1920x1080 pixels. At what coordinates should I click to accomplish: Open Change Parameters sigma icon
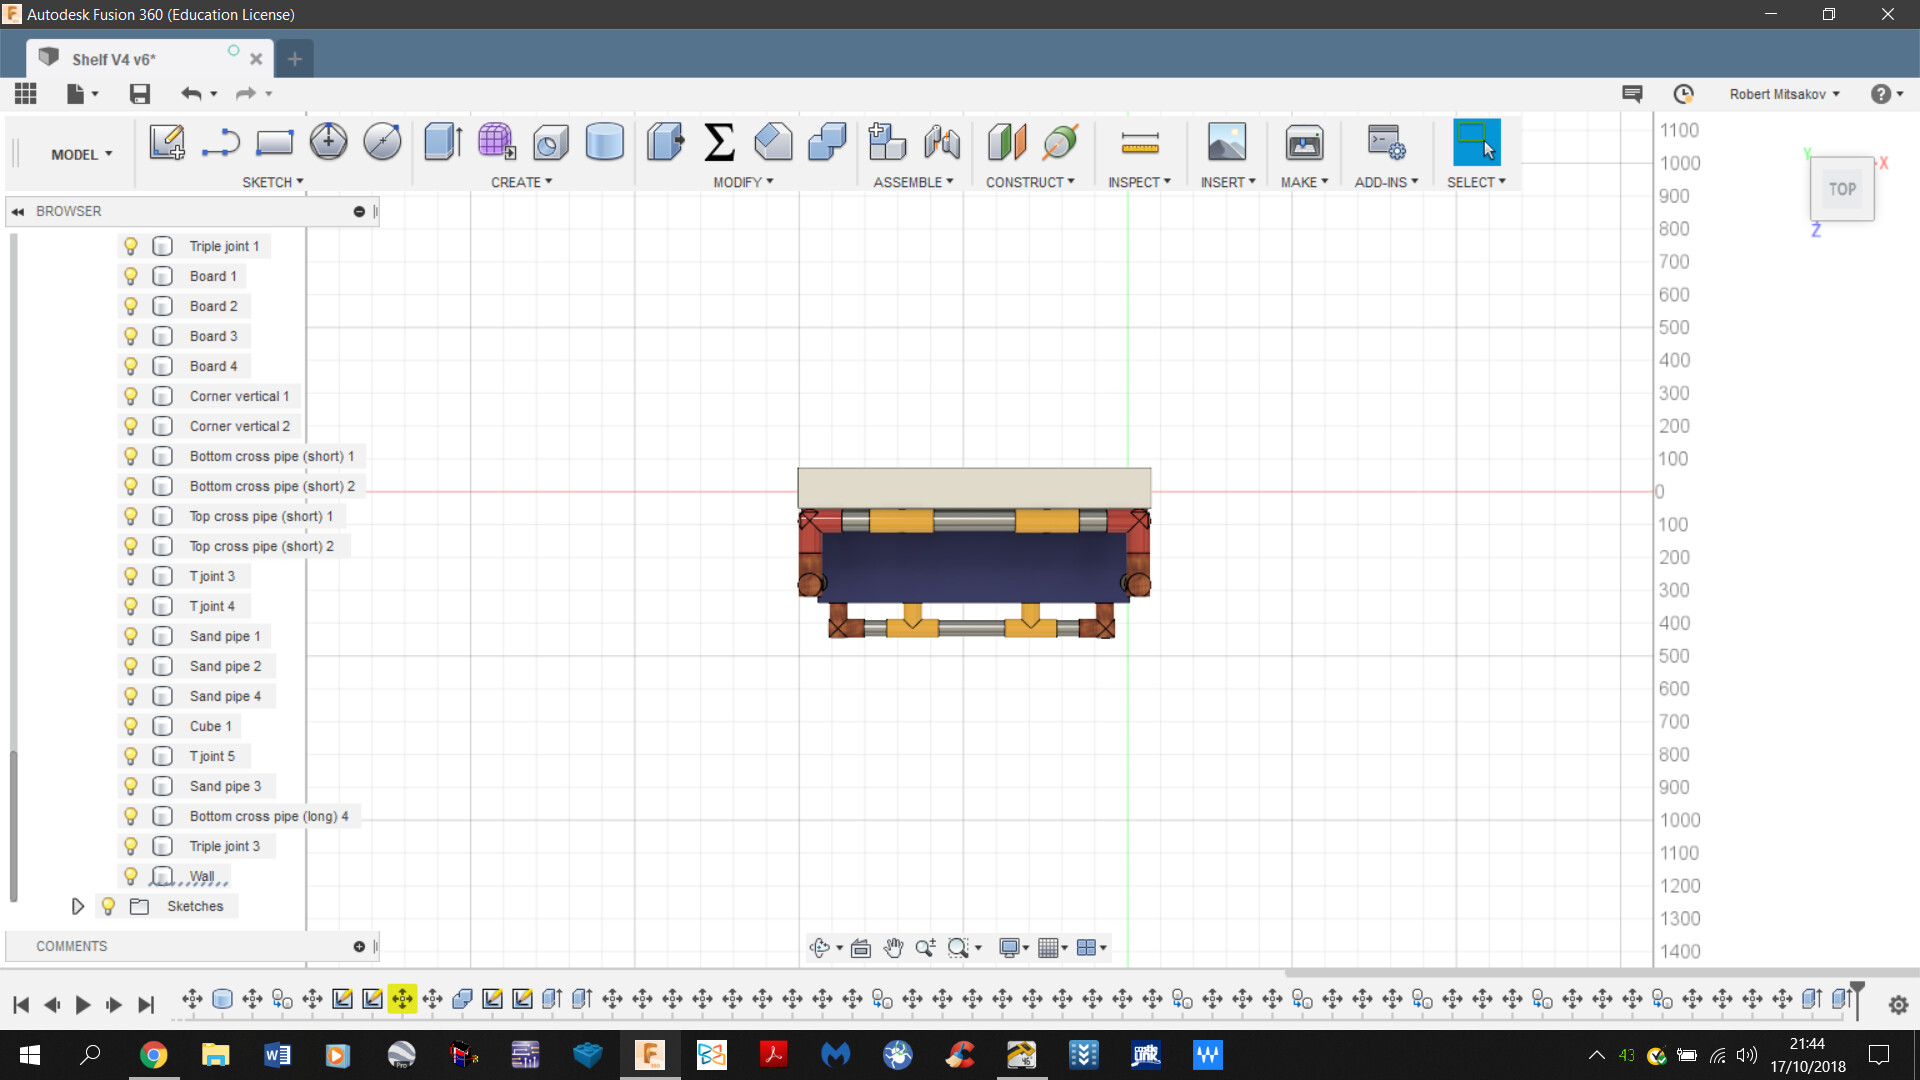(x=719, y=142)
